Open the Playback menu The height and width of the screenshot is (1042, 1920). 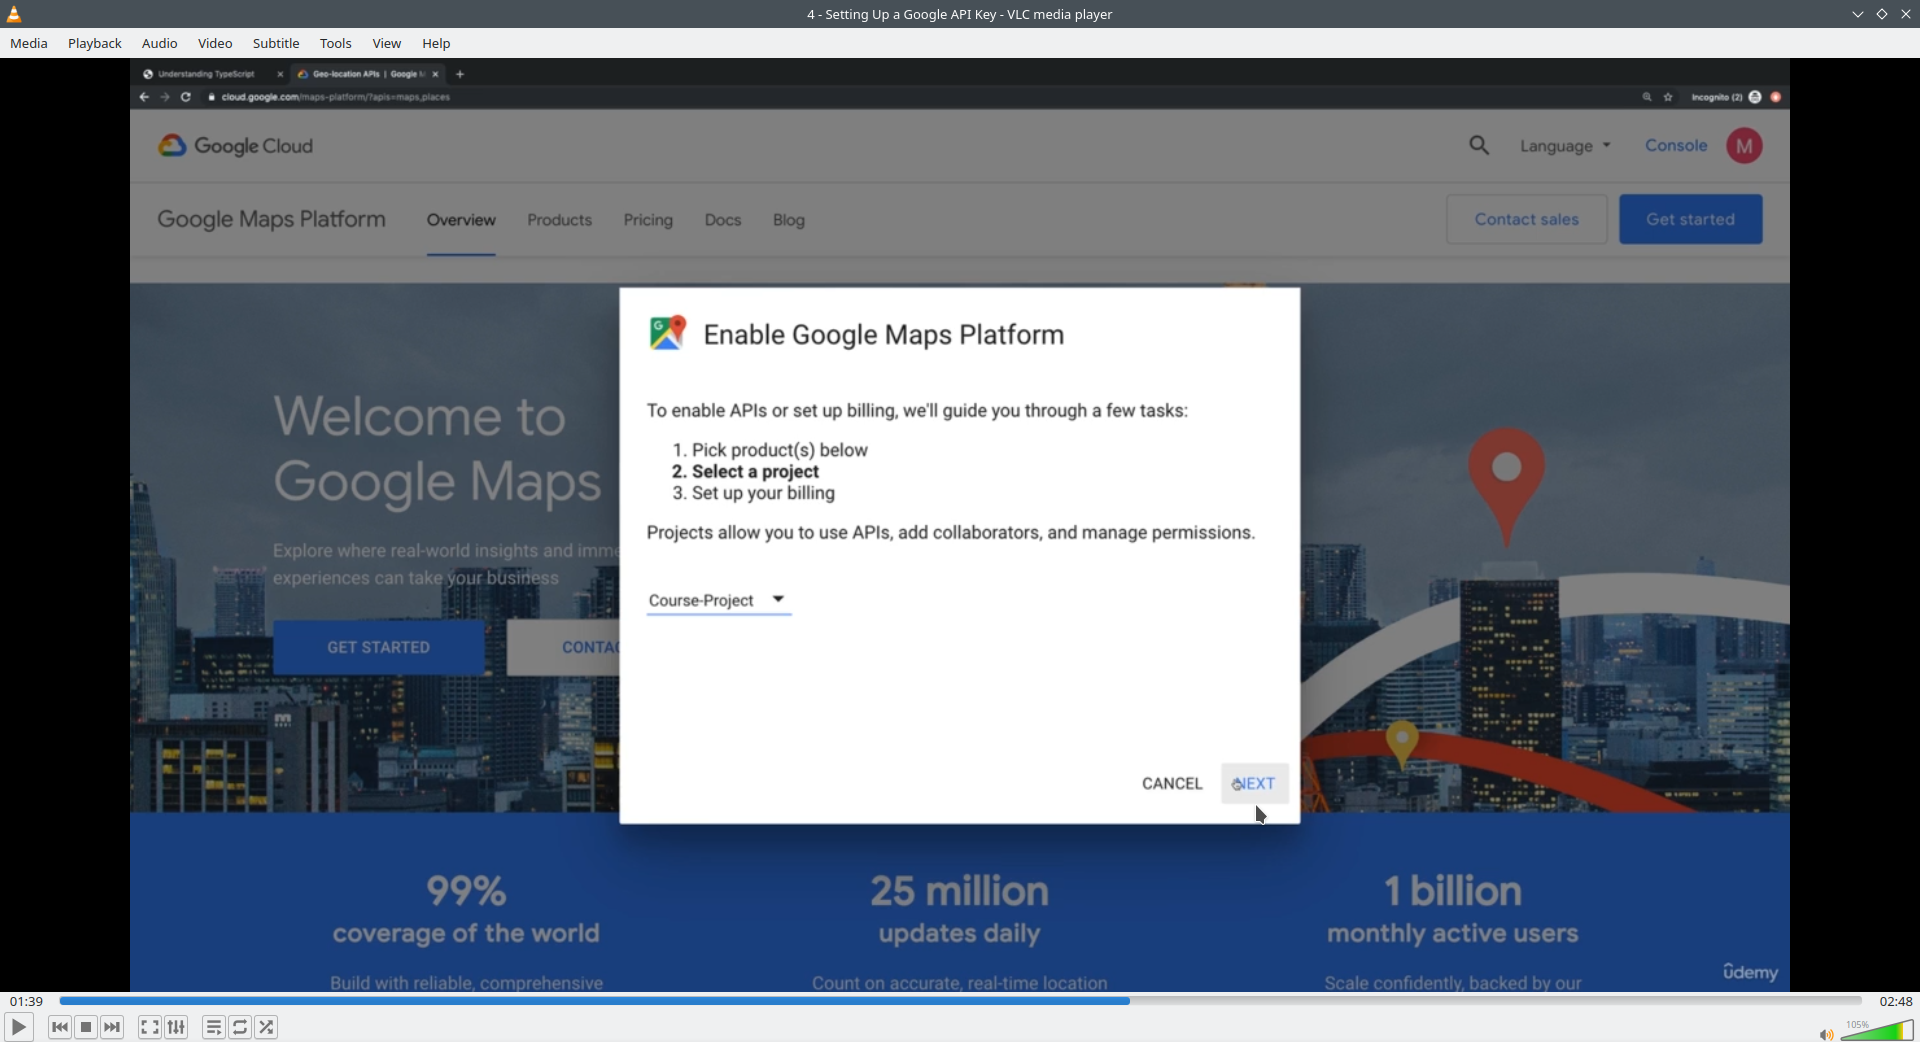95,43
